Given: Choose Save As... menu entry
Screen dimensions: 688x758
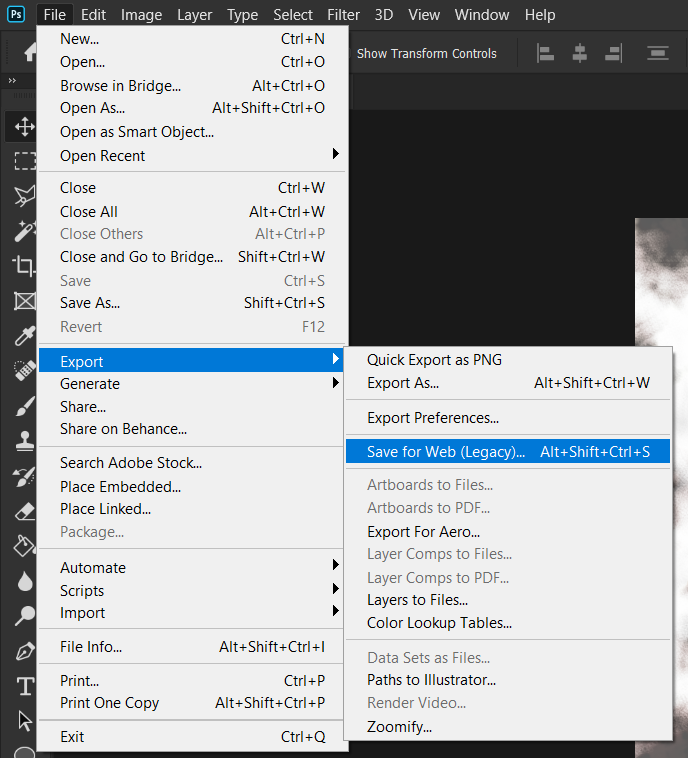Looking at the screenshot, I should pyautogui.click(x=192, y=303).
